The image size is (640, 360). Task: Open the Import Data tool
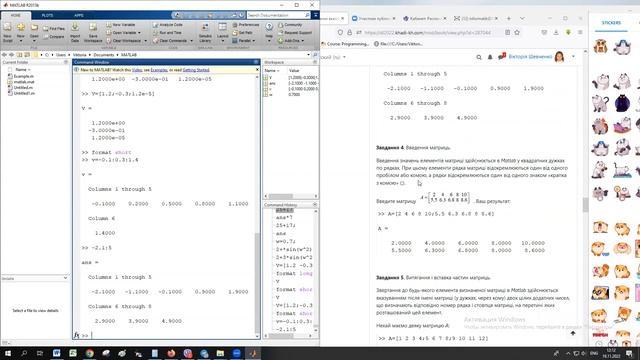click(x=75, y=32)
